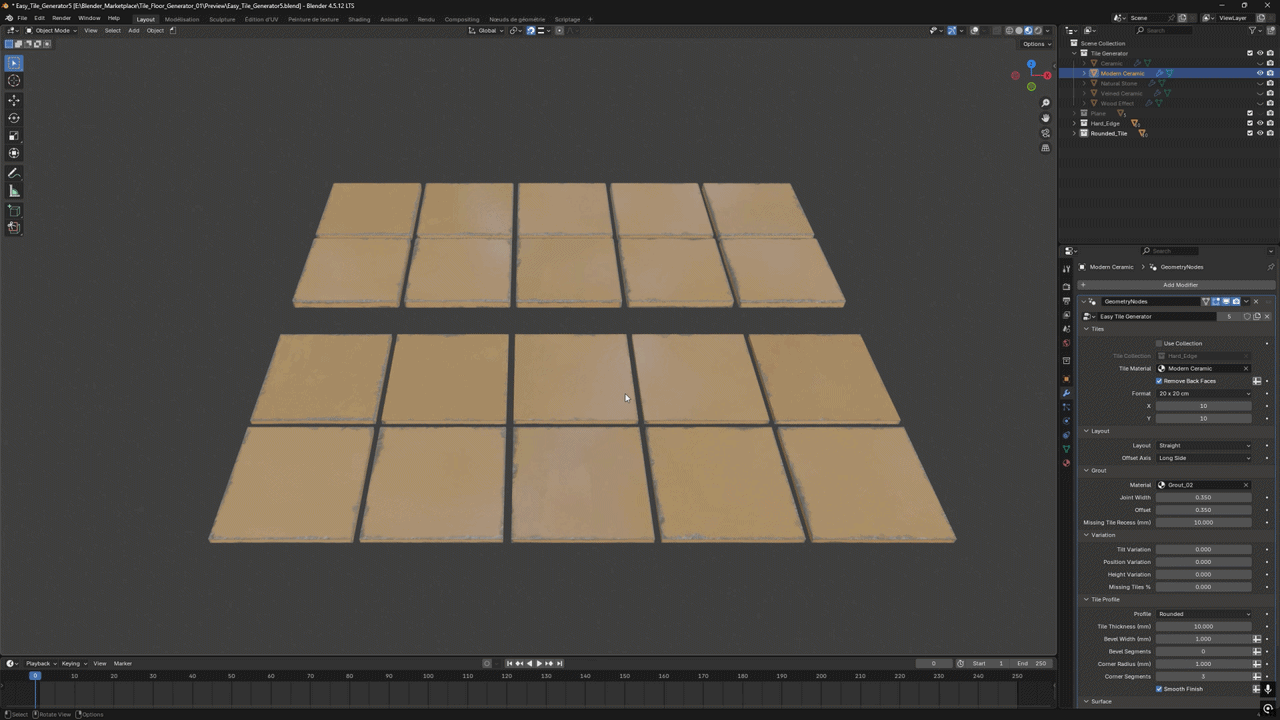1280x720 pixels.
Task: Click the zoom magnifier viewport gizmo
Action: (x=1045, y=103)
